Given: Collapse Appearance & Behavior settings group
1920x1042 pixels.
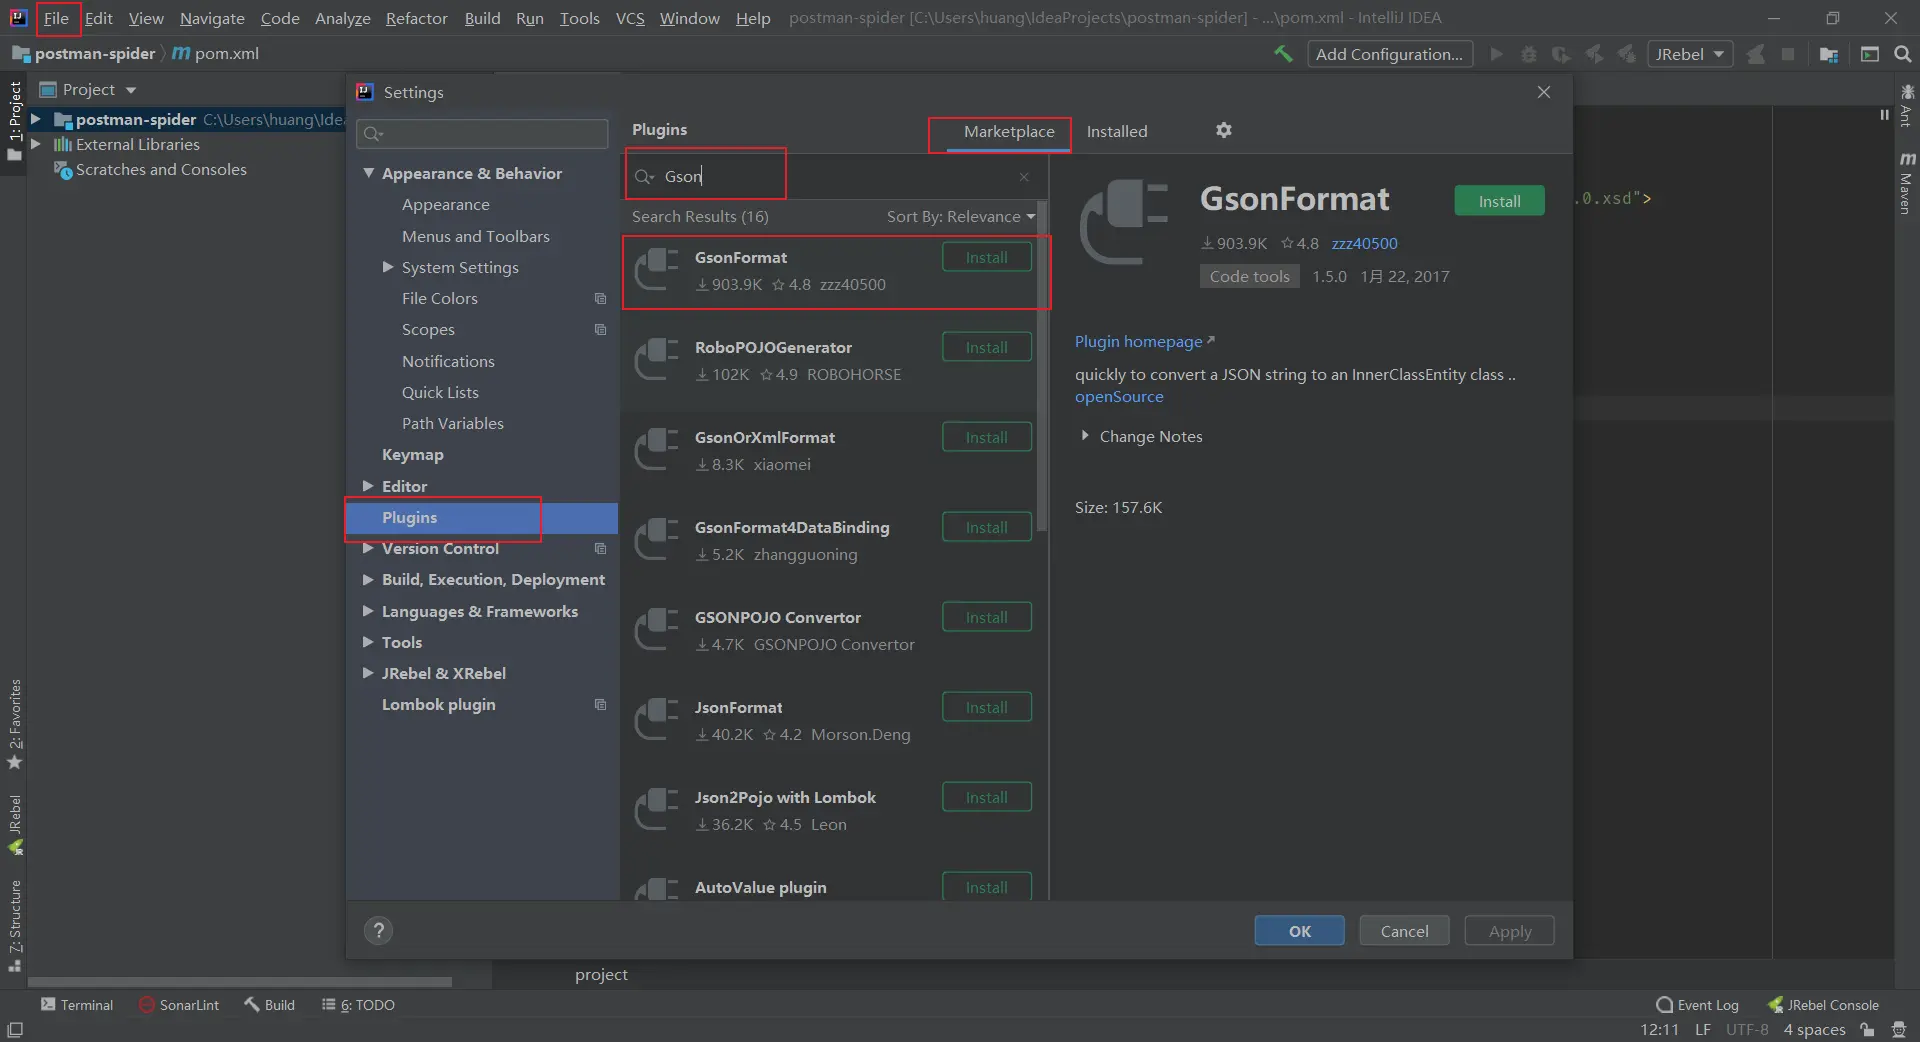Looking at the screenshot, I should click(x=368, y=173).
